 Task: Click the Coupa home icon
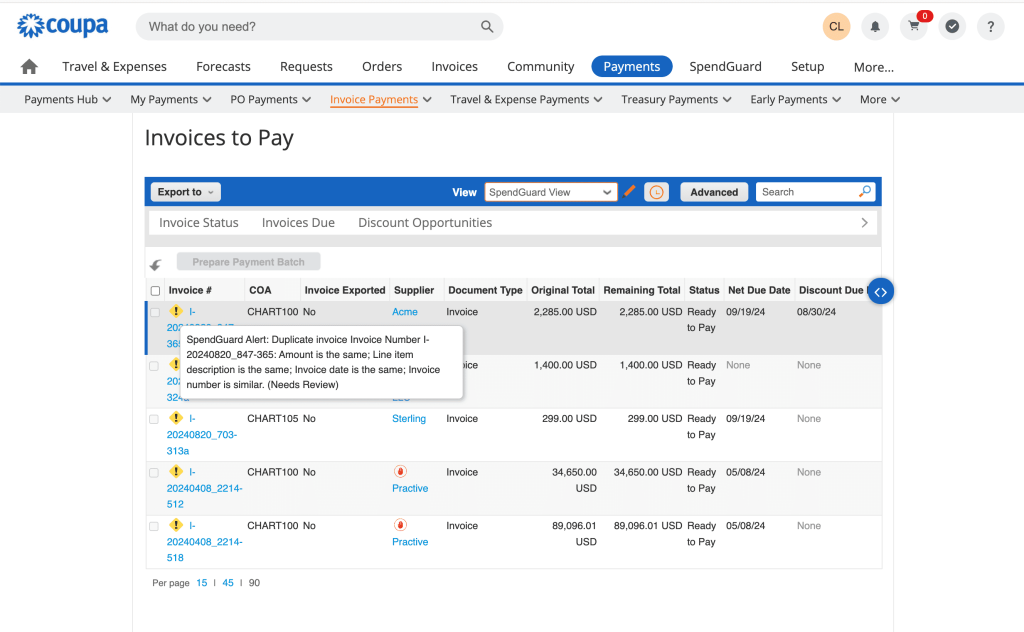[x=29, y=65]
